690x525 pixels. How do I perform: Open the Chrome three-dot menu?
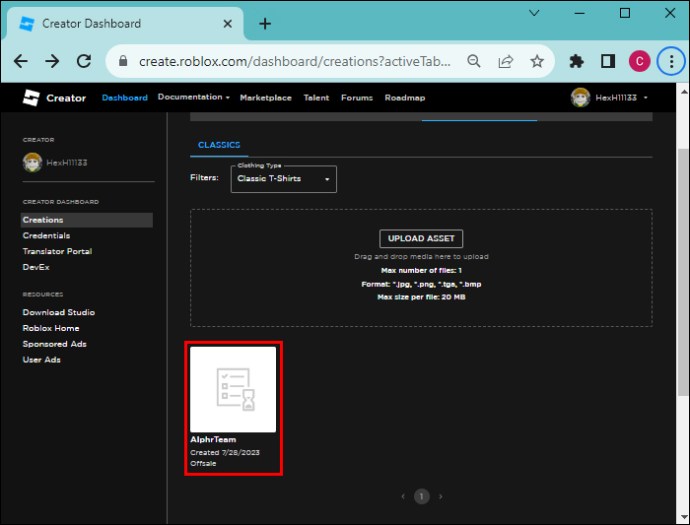[x=671, y=61]
